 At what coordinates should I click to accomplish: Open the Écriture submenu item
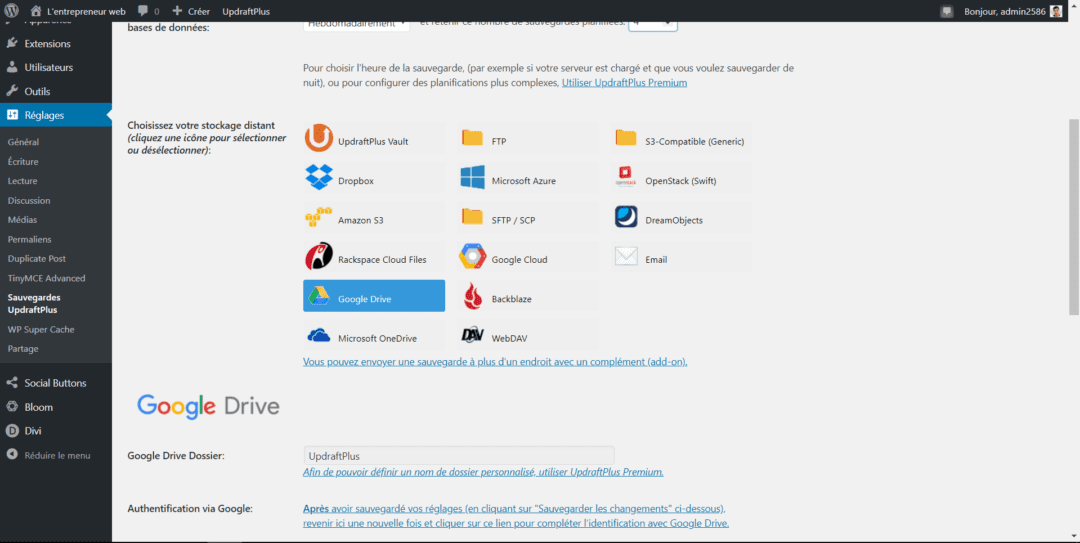pos(23,161)
